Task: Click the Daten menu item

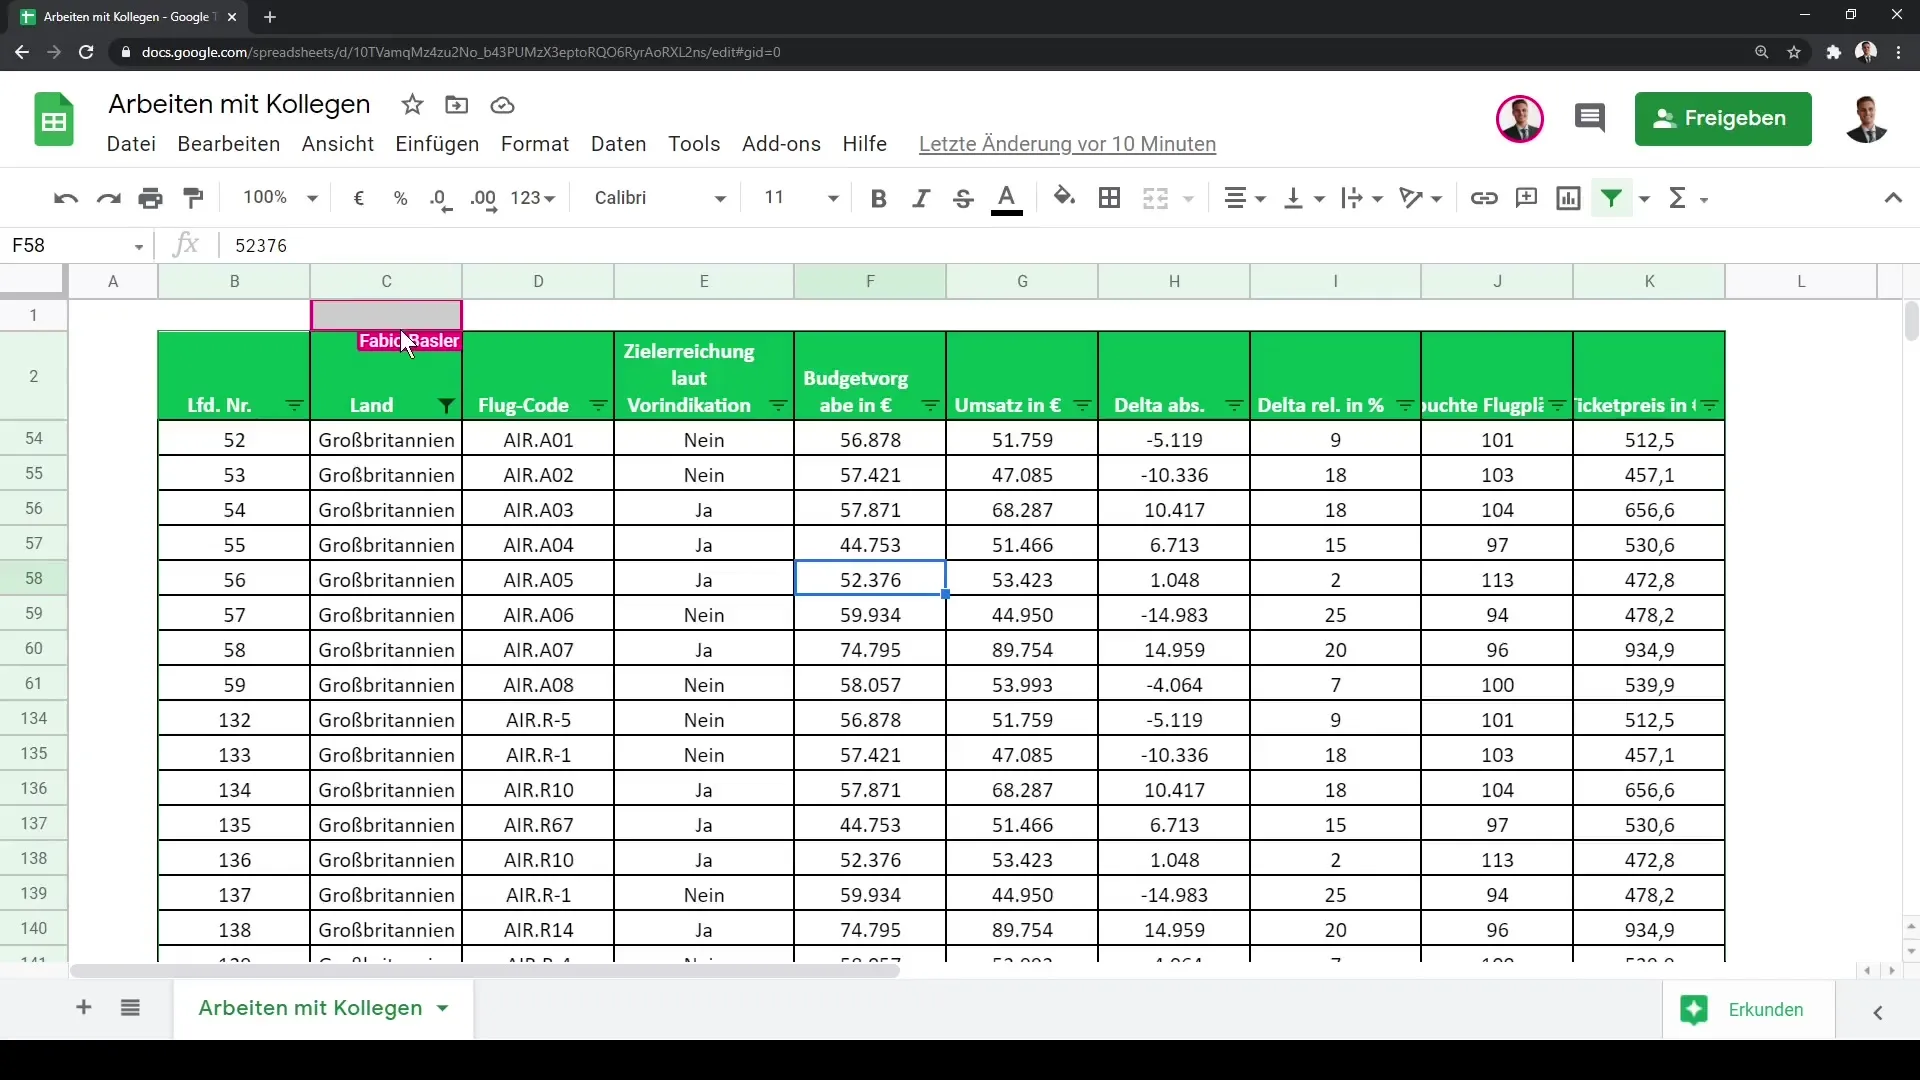Action: click(618, 144)
